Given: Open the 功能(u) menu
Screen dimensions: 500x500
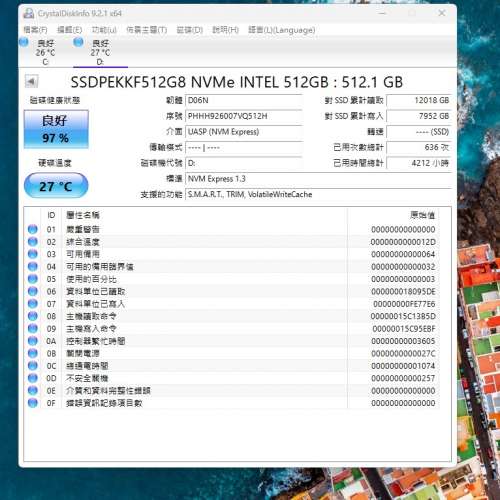Looking at the screenshot, I should pyautogui.click(x=104, y=30).
